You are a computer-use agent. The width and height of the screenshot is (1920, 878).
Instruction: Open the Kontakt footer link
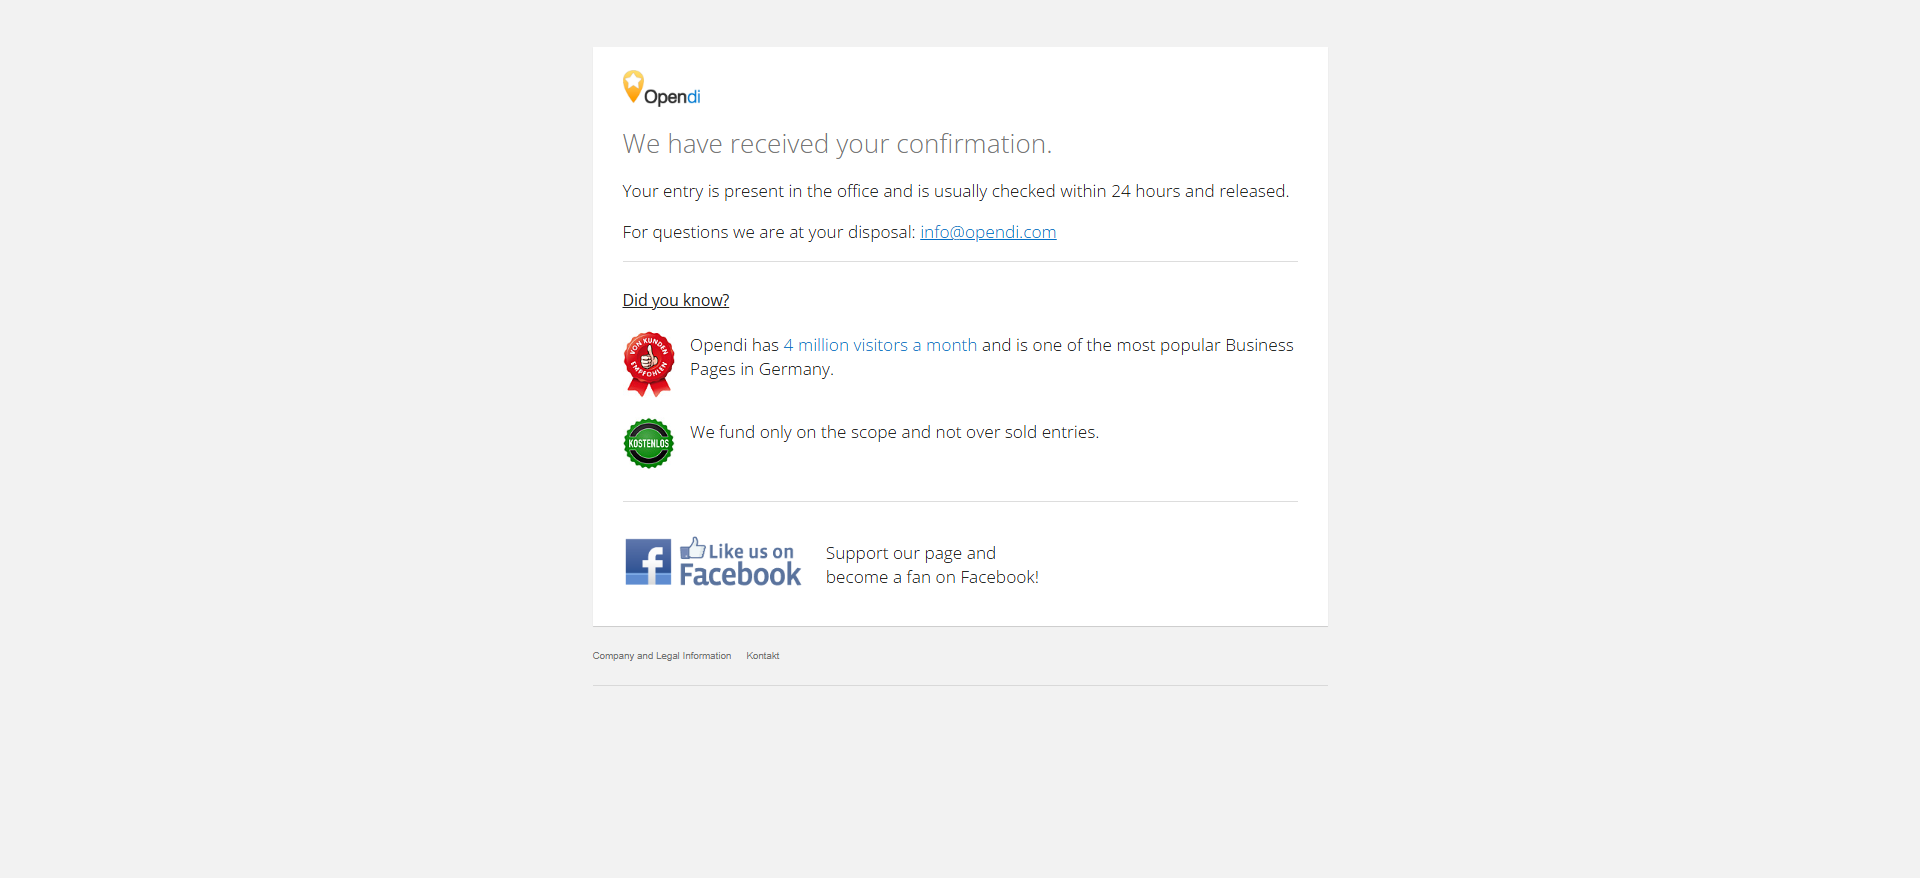(x=763, y=656)
